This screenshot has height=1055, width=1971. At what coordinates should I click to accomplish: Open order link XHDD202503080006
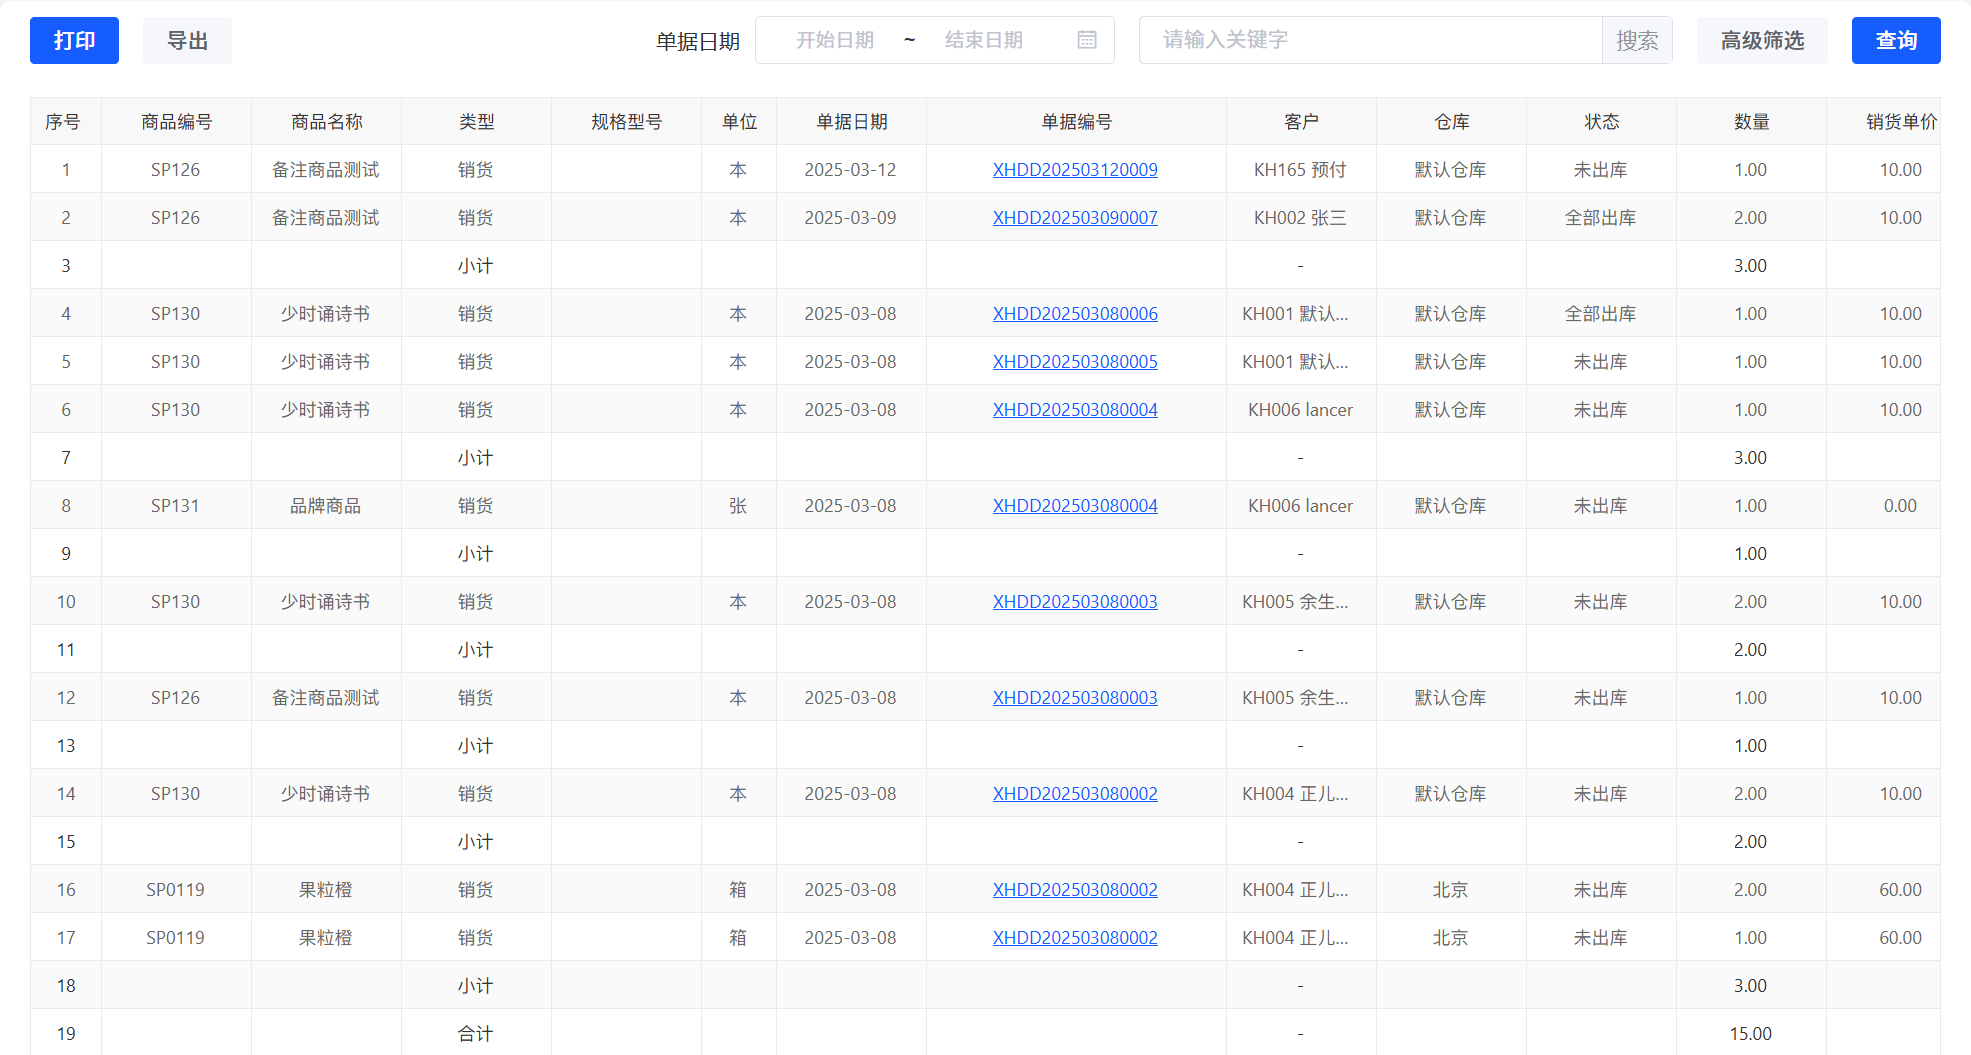click(x=1075, y=314)
